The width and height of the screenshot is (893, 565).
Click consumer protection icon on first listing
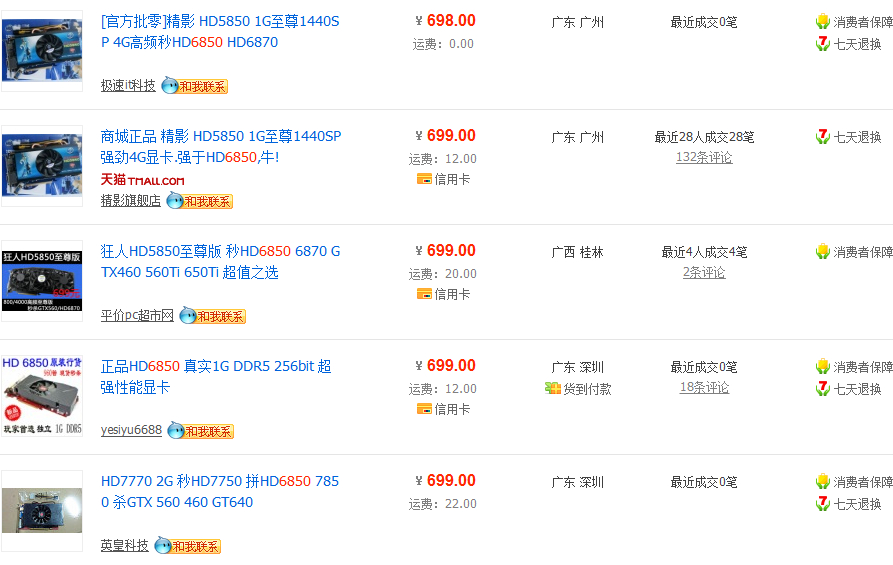(x=822, y=22)
